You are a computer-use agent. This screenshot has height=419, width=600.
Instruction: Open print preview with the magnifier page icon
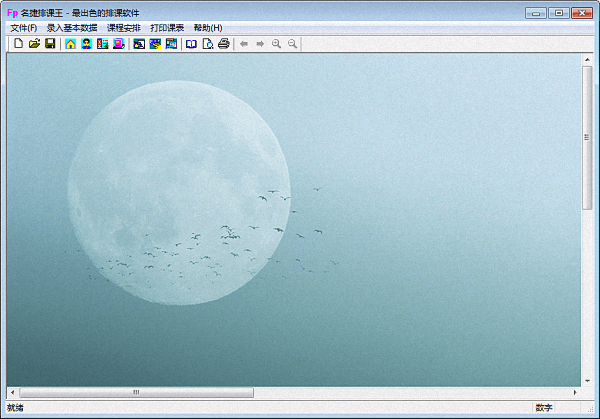click(207, 44)
